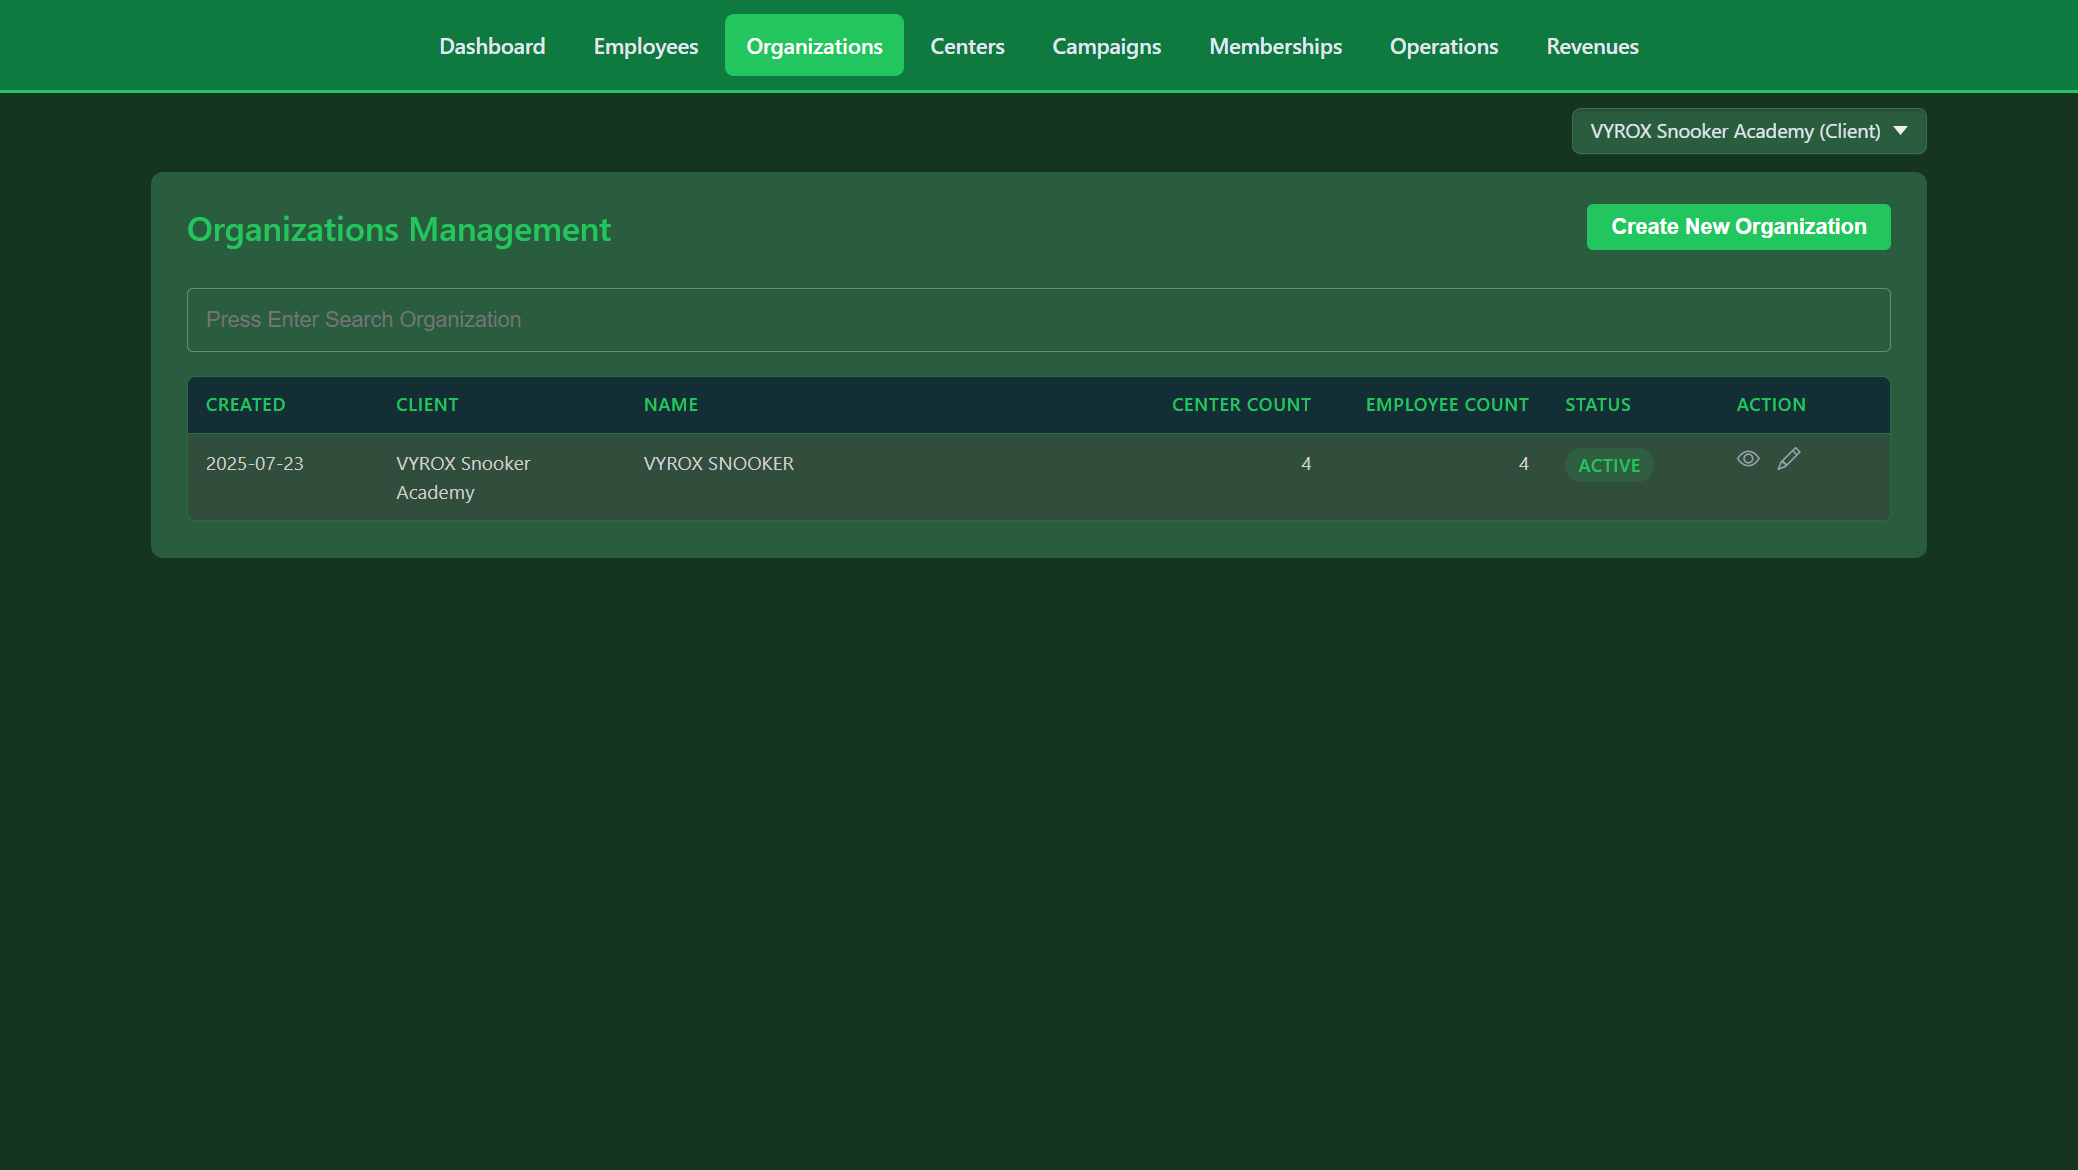Viewport: 2078px width, 1170px height.
Task: Click the CLIENT column header
Action: 427,405
